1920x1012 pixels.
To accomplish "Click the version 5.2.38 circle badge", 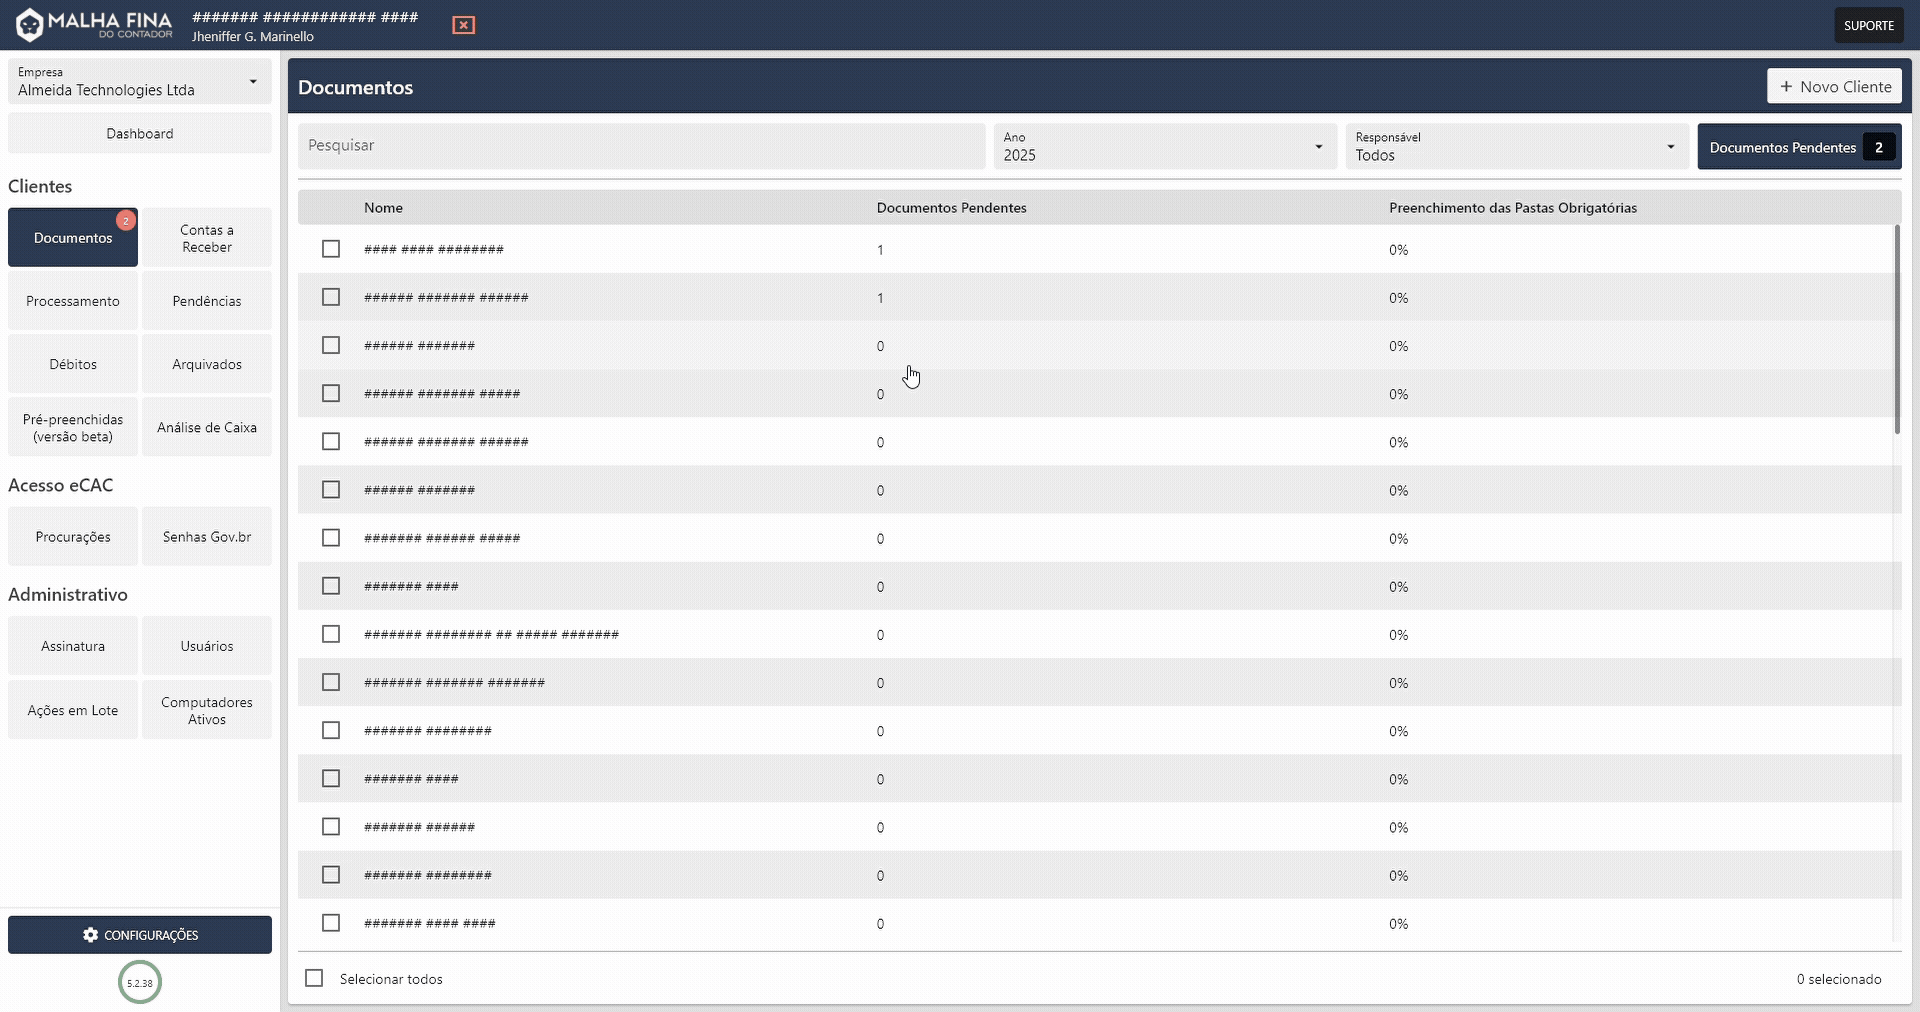I will tap(139, 982).
